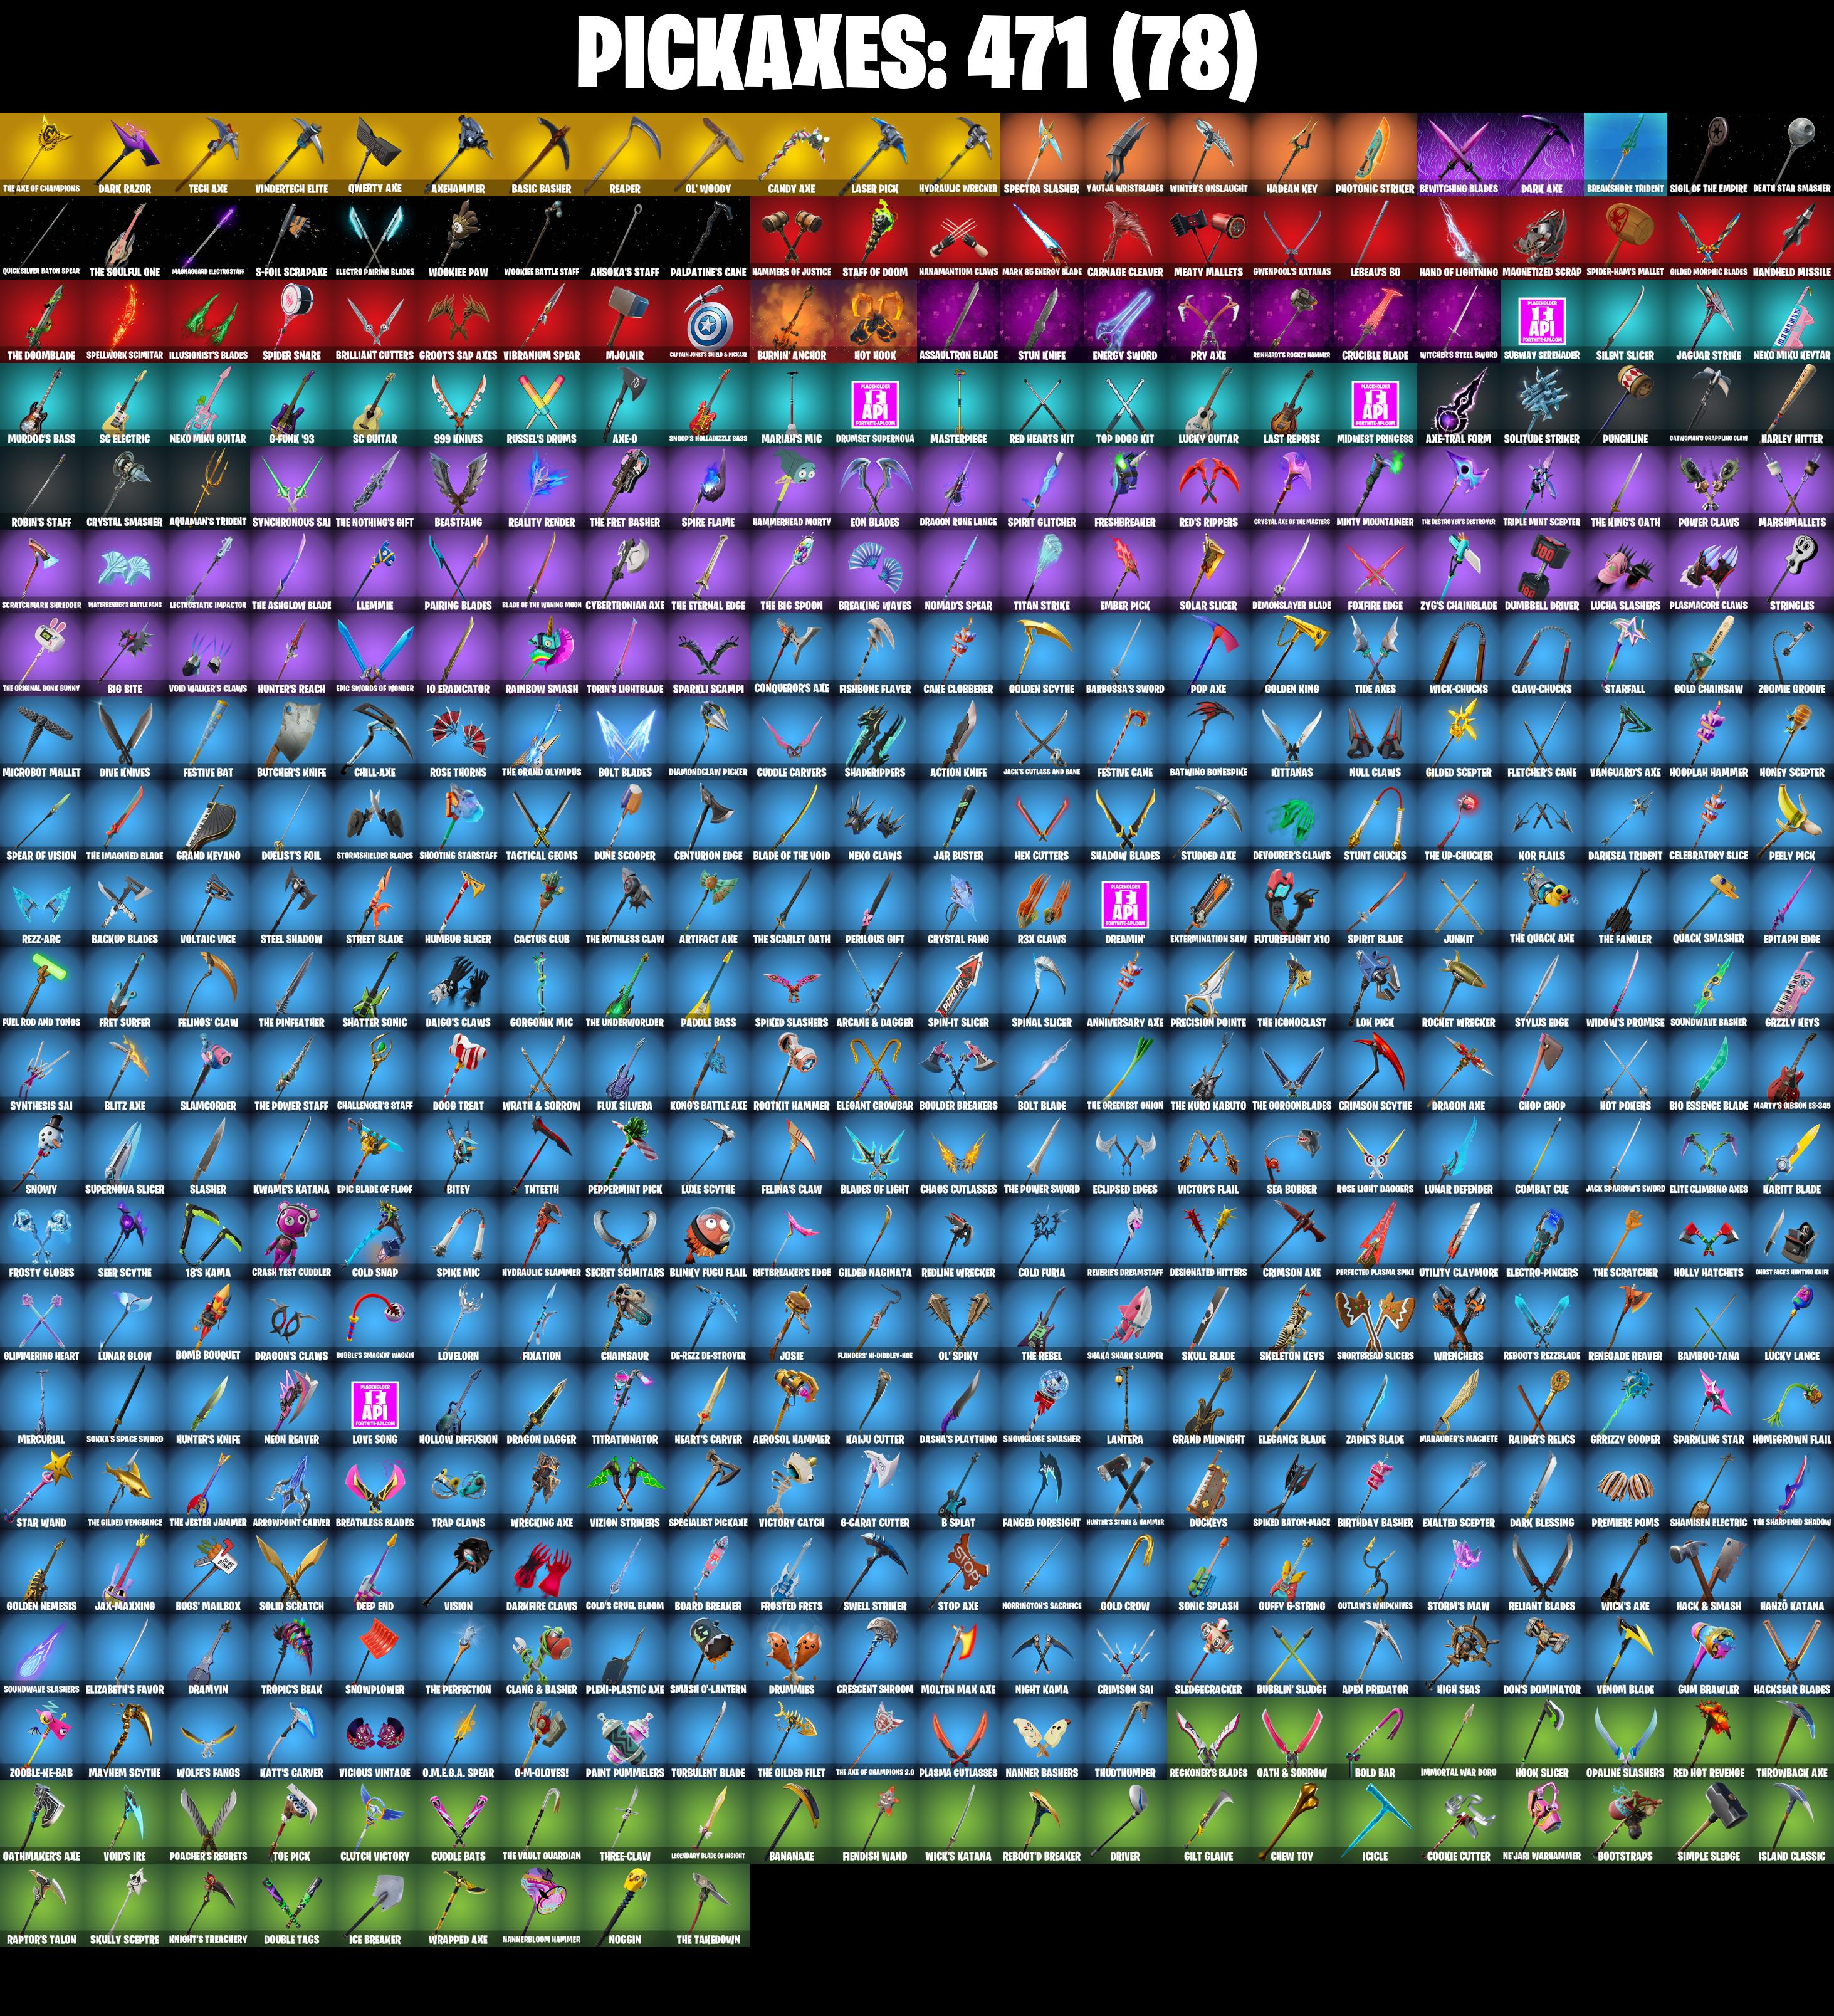Pick the Tech Axe pickaxe
1834x2016 pixels.
pyautogui.click(x=208, y=154)
